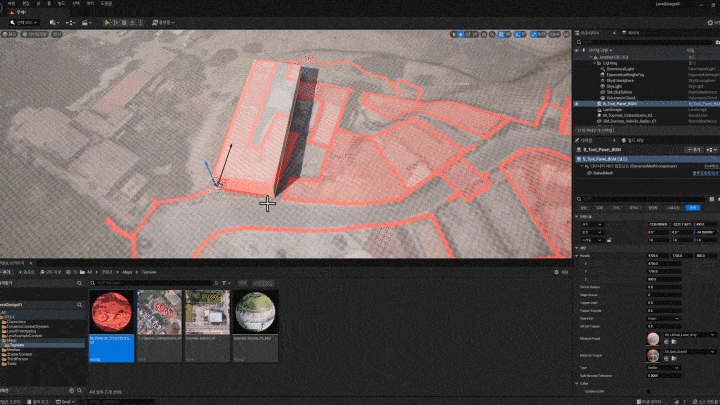Toggle the scale lock icon

click(609, 240)
